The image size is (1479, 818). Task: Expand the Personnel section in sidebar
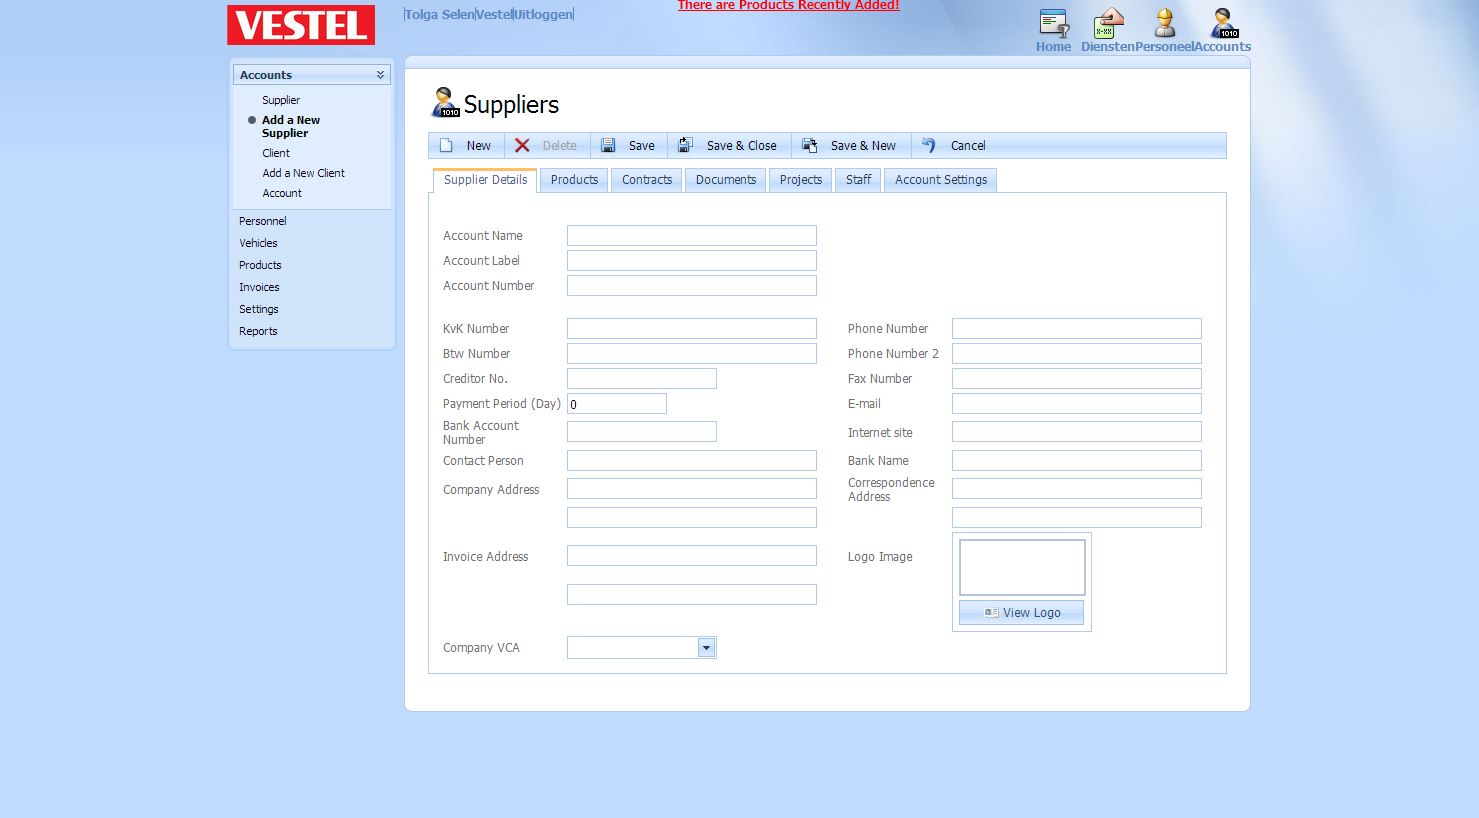[263, 221]
